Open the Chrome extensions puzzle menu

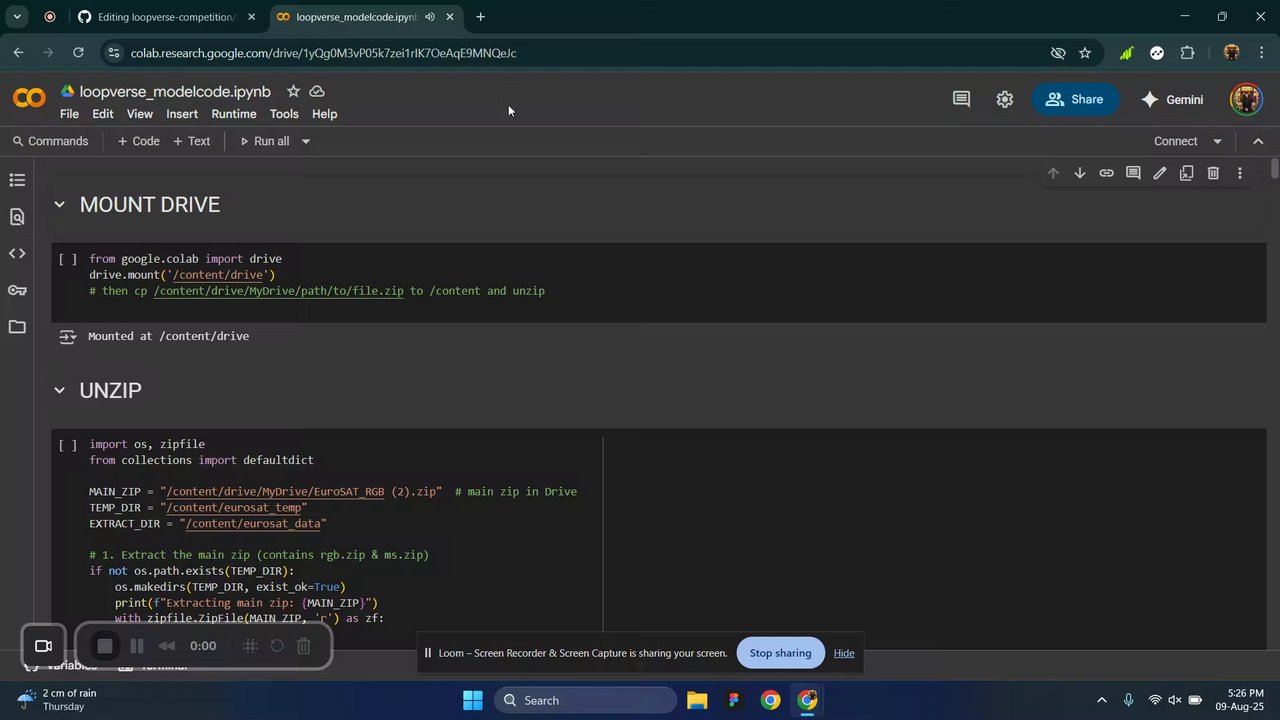click(1188, 53)
